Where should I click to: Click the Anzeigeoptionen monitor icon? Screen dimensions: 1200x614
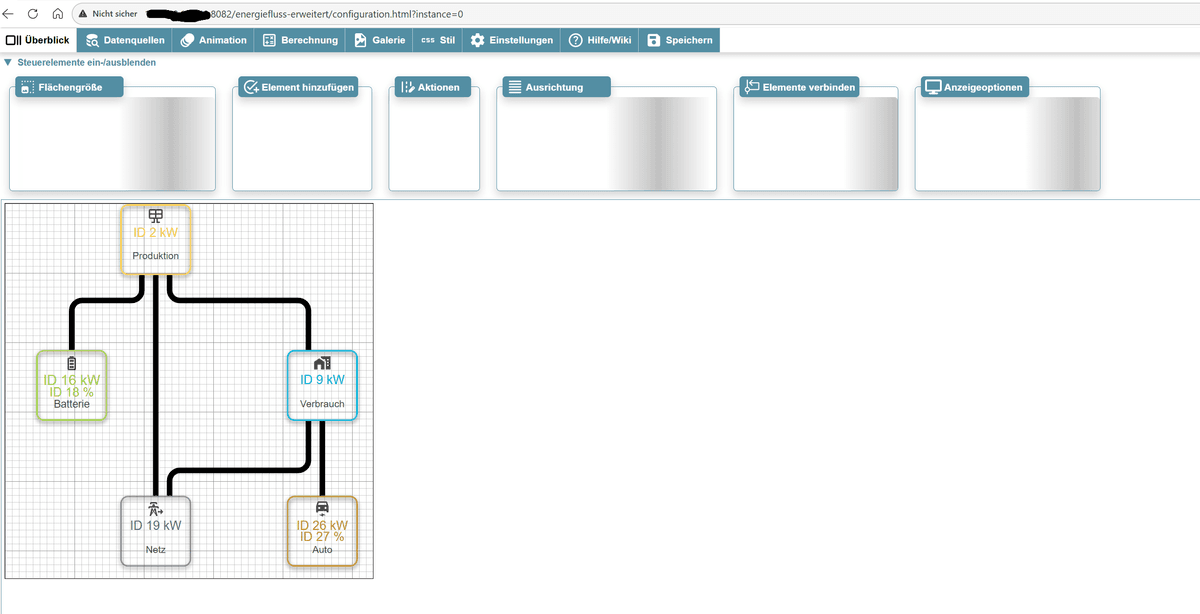pyautogui.click(x=935, y=87)
